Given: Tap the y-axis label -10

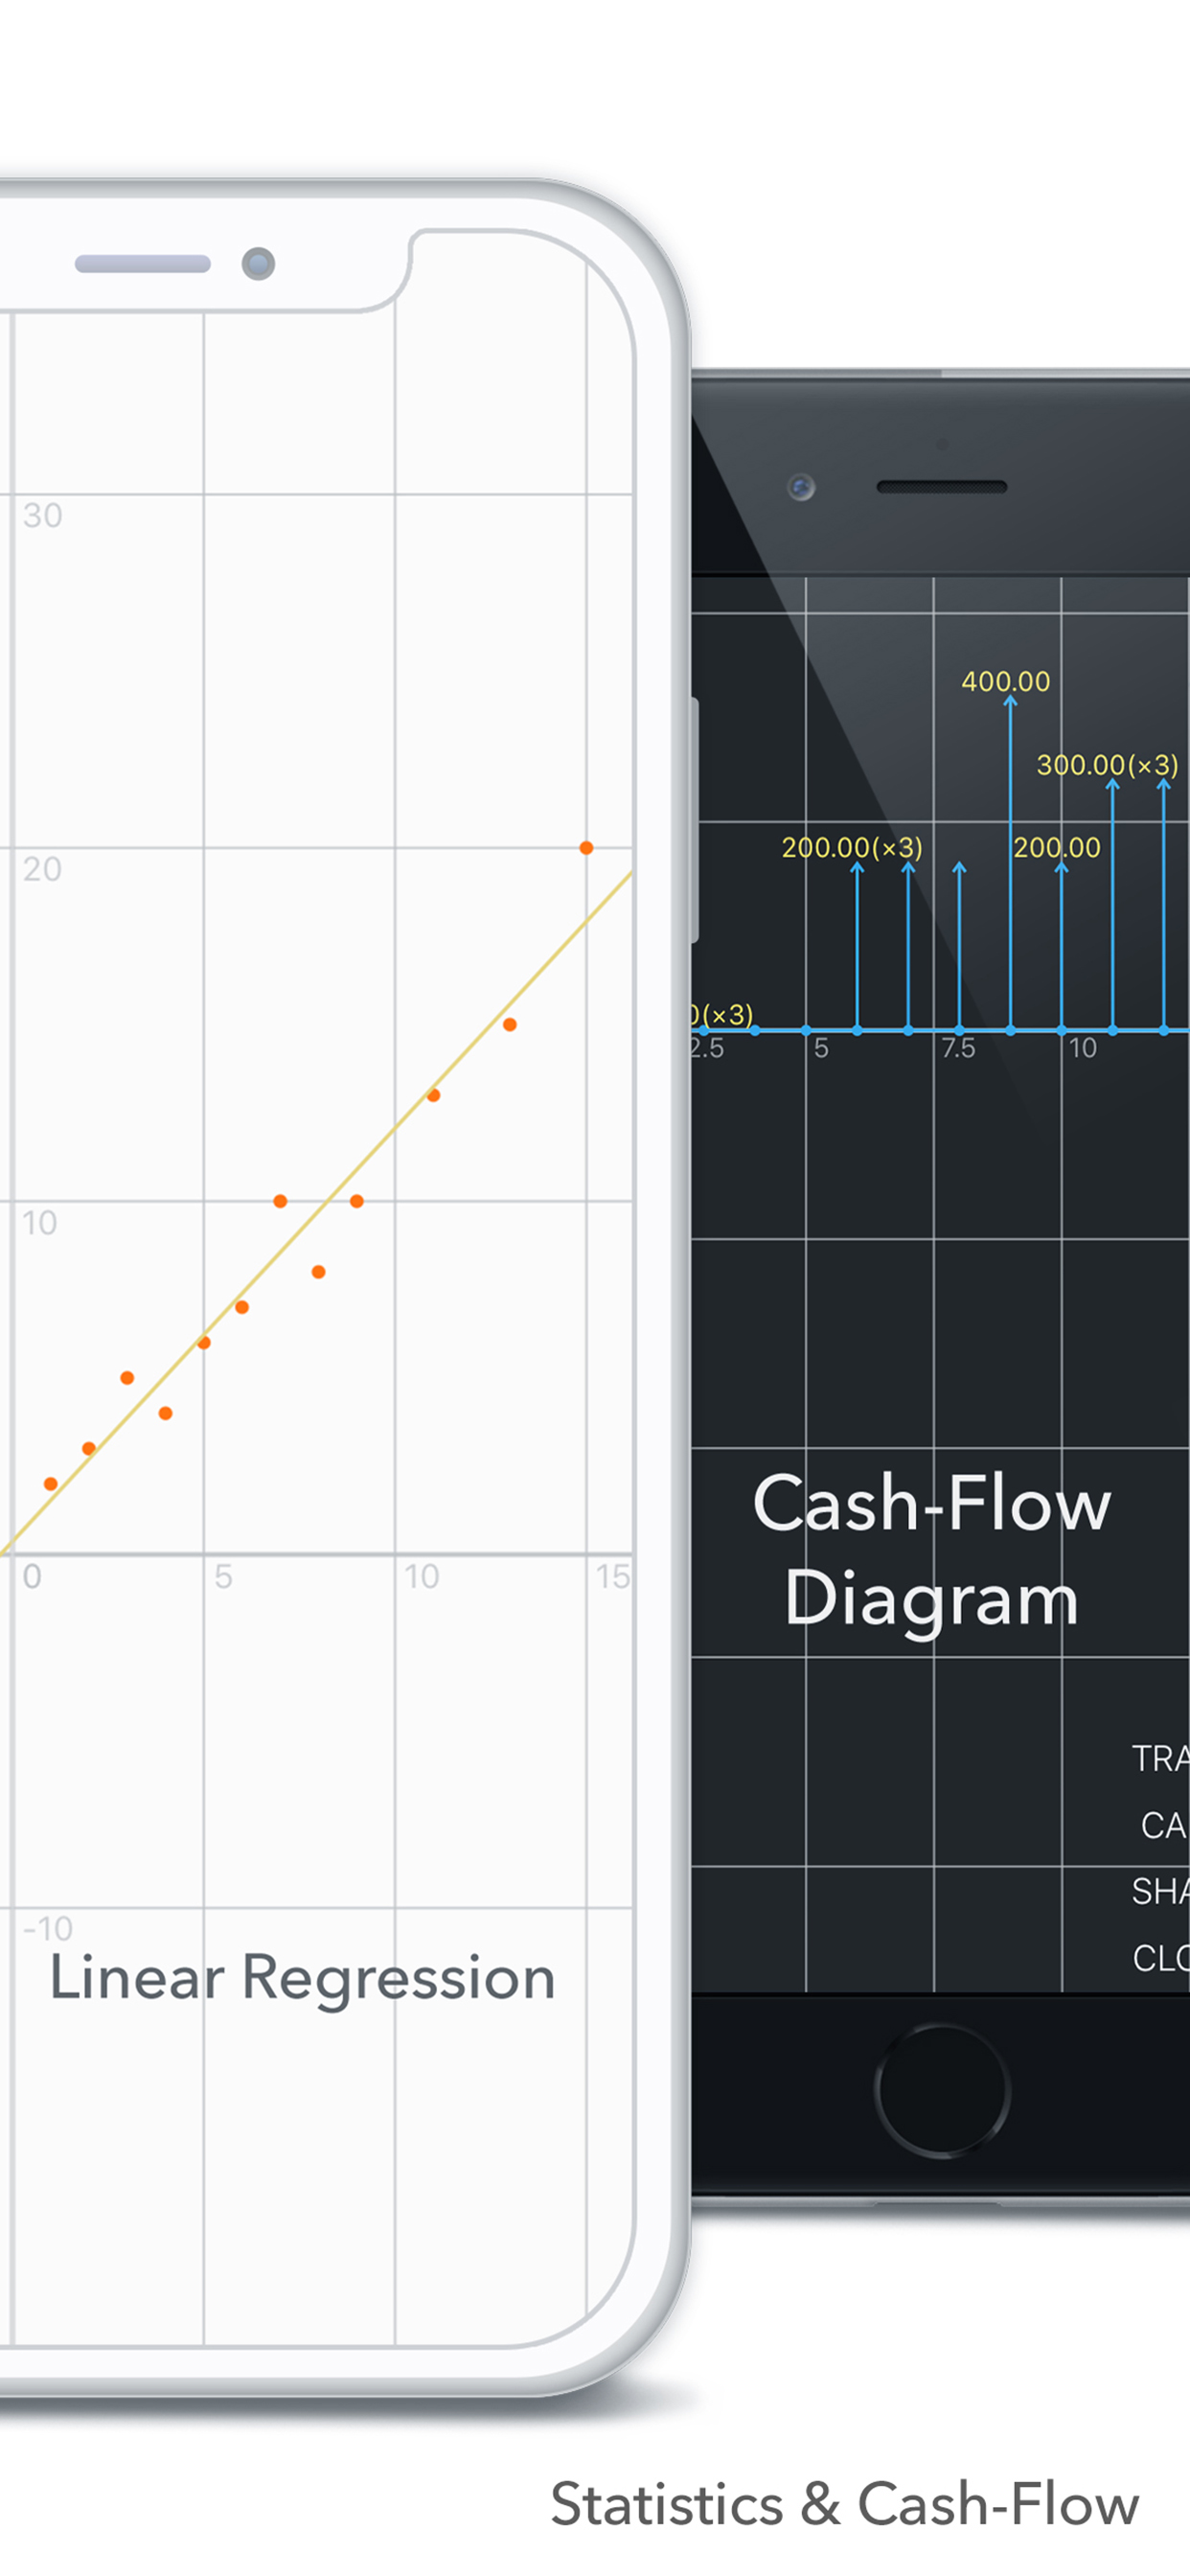Looking at the screenshot, I should (48, 1927).
